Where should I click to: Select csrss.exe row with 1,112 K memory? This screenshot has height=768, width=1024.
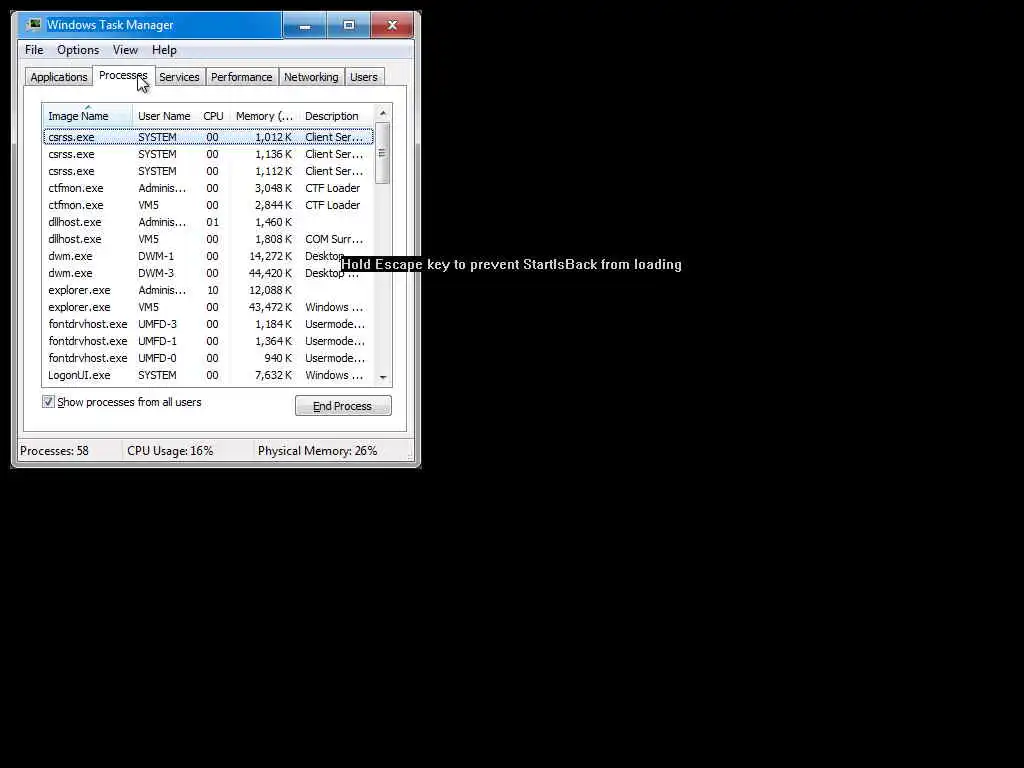pos(208,171)
